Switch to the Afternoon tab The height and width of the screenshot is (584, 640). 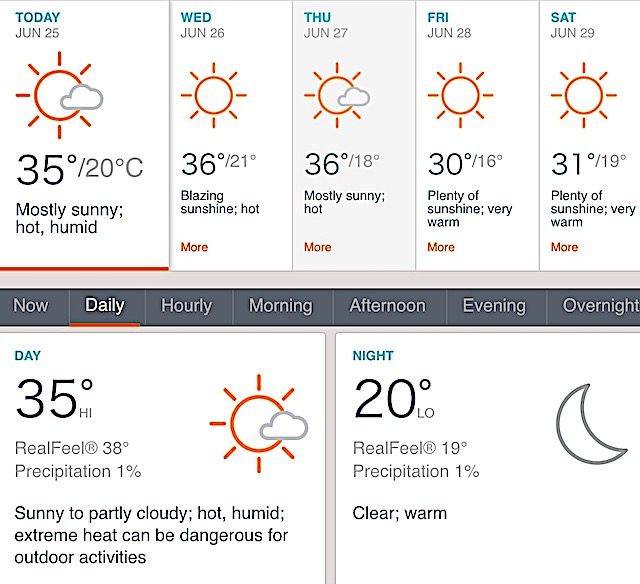[388, 306]
